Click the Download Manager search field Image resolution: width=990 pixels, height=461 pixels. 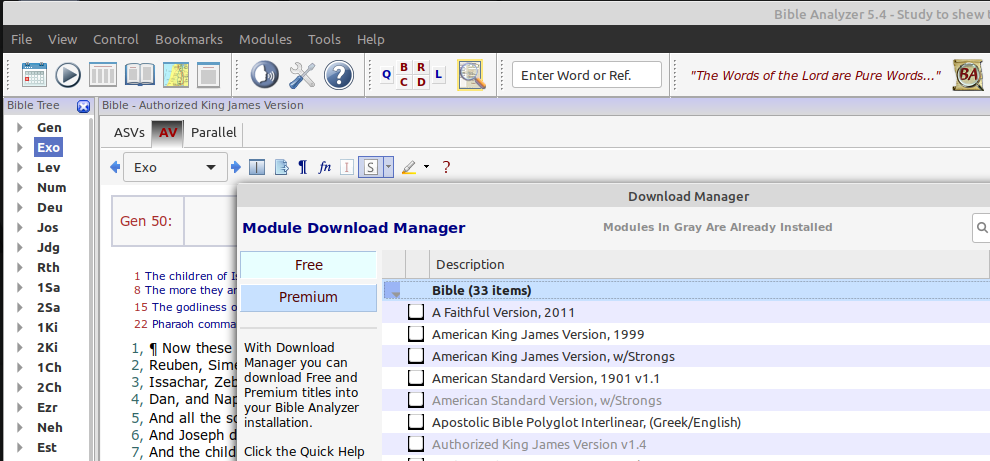click(981, 227)
